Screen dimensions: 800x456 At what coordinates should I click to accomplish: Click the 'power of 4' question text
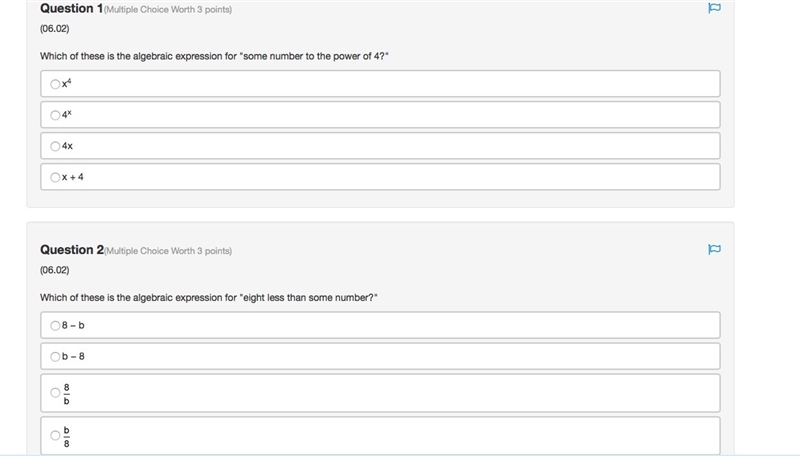pos(214,56)
